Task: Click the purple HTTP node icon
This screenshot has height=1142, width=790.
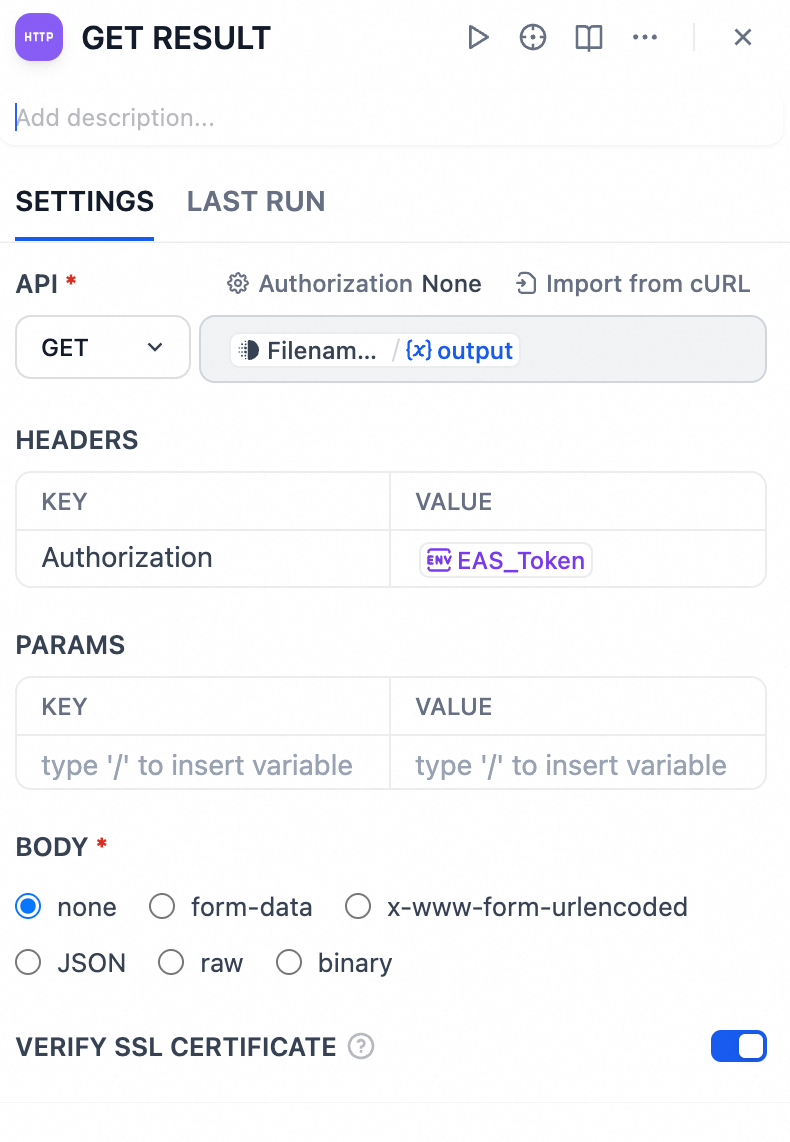Action: click(39, 38)
